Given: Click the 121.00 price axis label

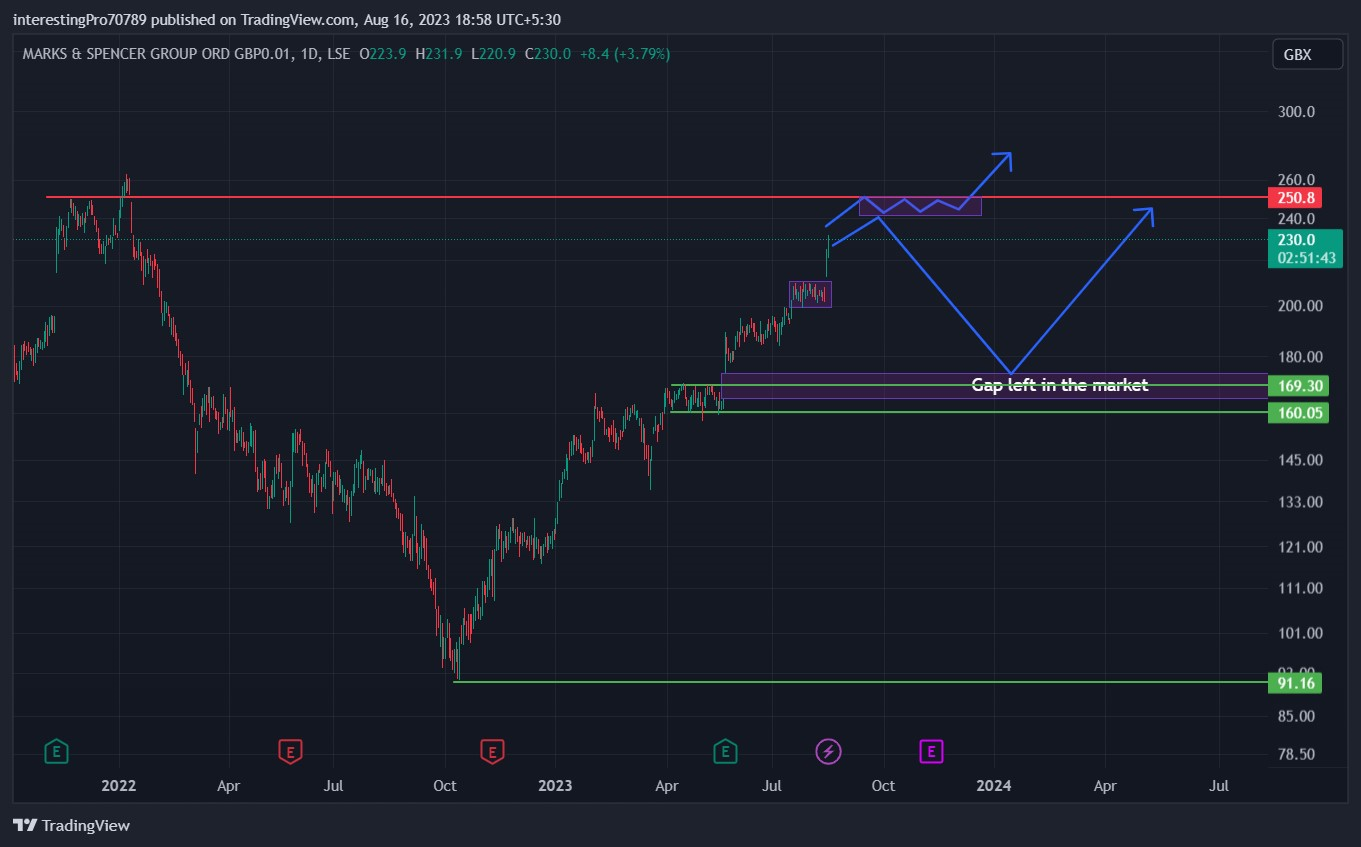Looking at the screenshot, I should 1300,547.
